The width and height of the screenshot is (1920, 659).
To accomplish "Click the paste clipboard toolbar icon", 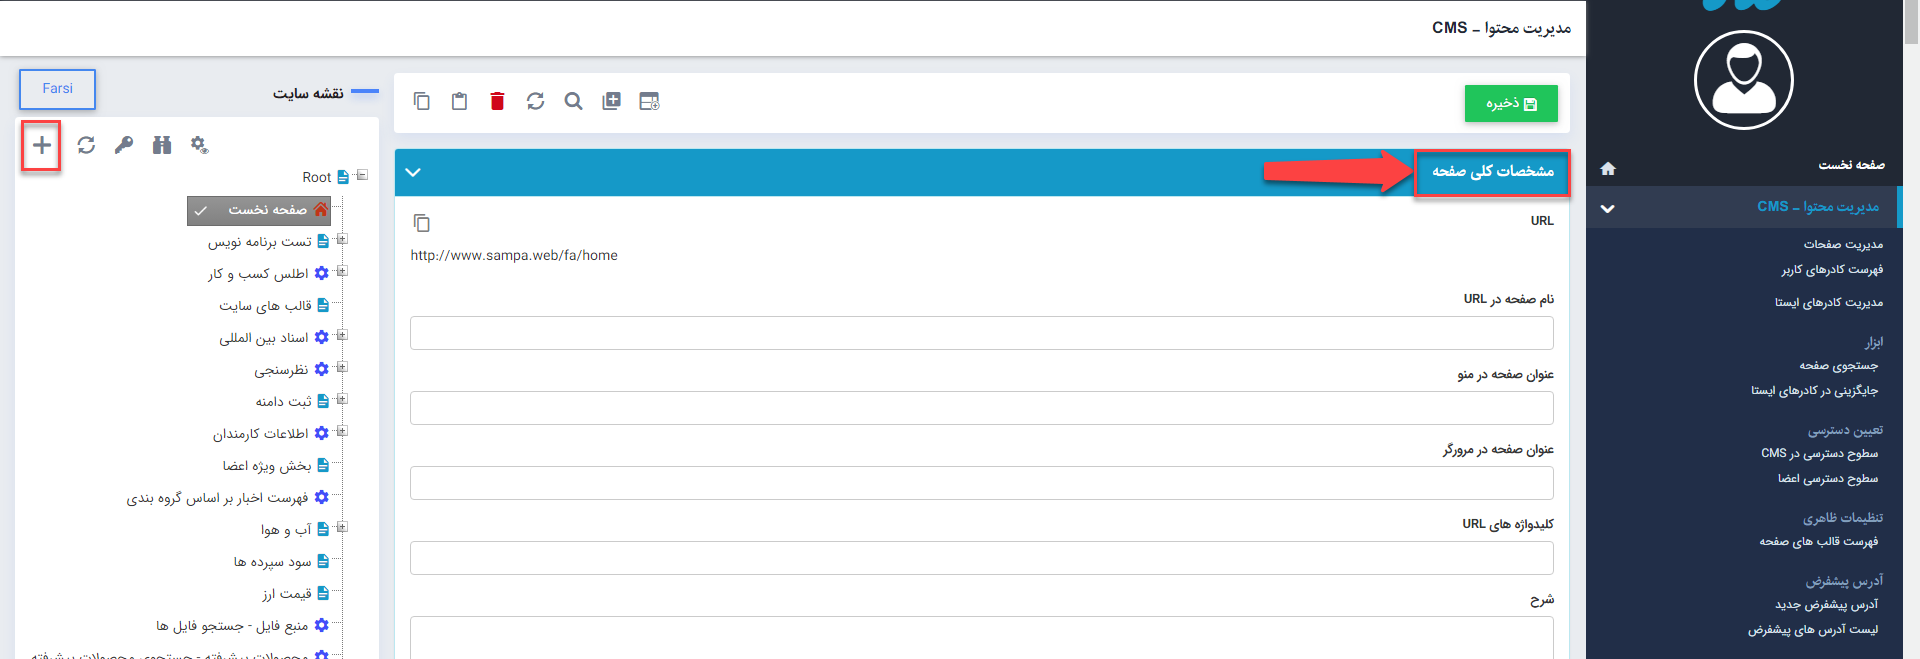I will [459, 101].
